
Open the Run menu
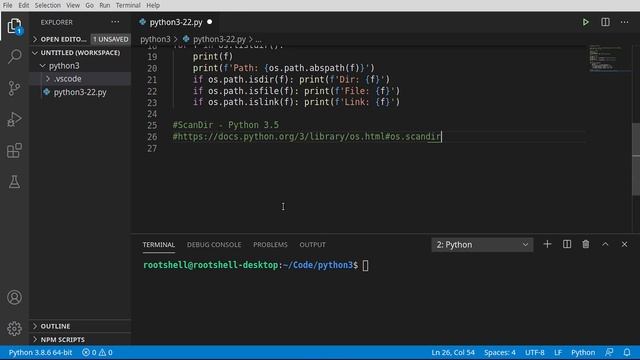tap(105, 5)
